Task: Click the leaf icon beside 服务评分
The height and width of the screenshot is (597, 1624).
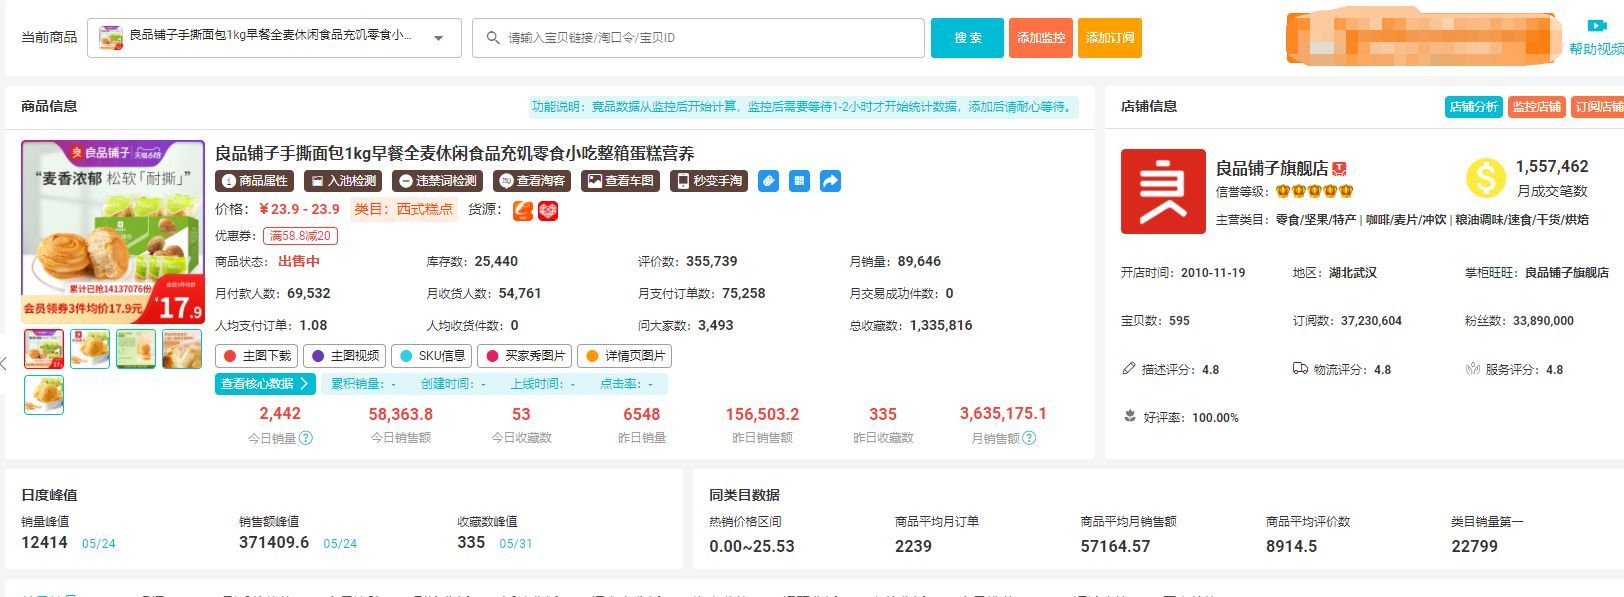Action: pos(1472,369)
